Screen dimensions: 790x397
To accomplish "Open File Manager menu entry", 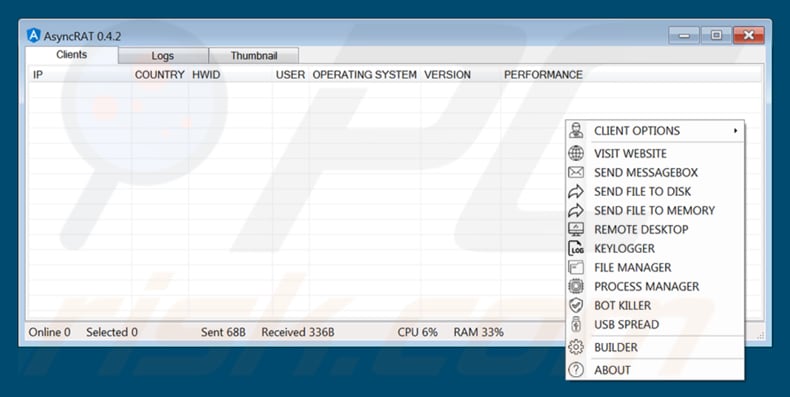I will [655, 268].
